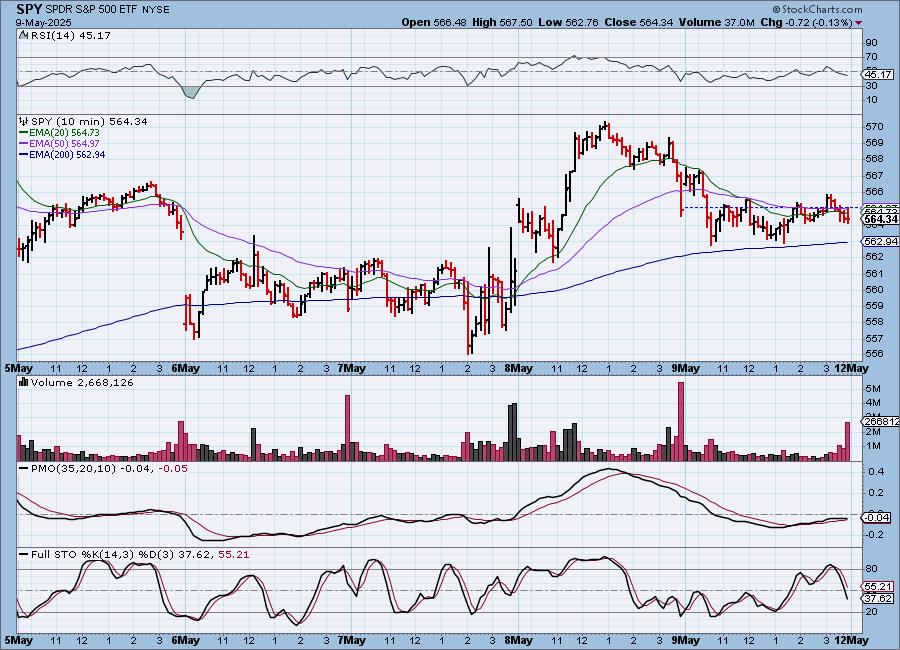Click the 567 label on the price axis

click(874, 175)
